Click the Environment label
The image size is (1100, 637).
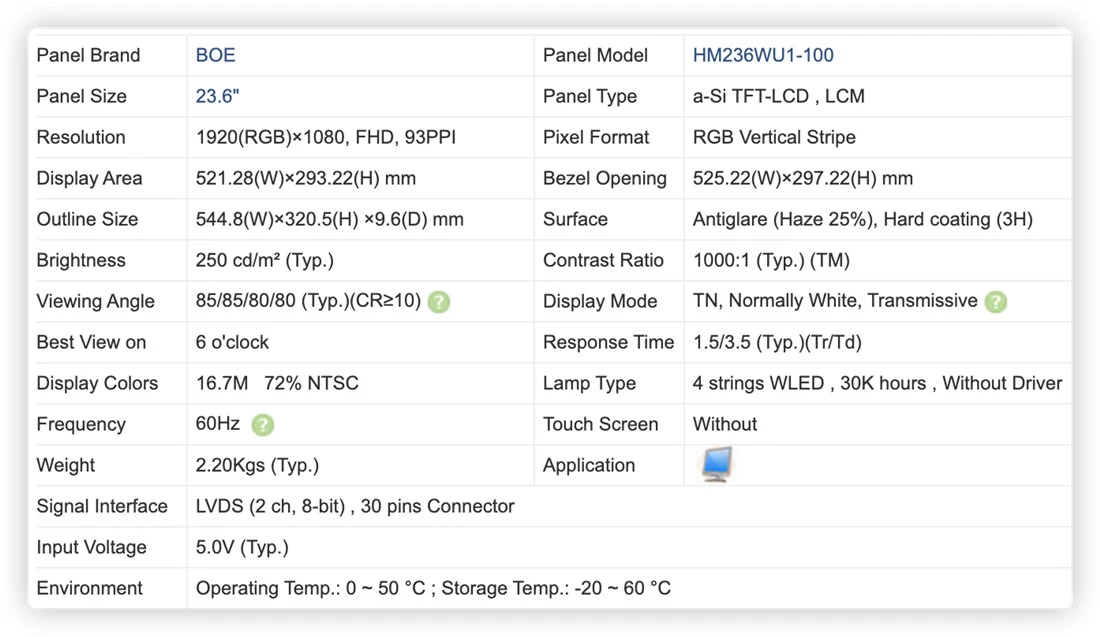[89, 588]
